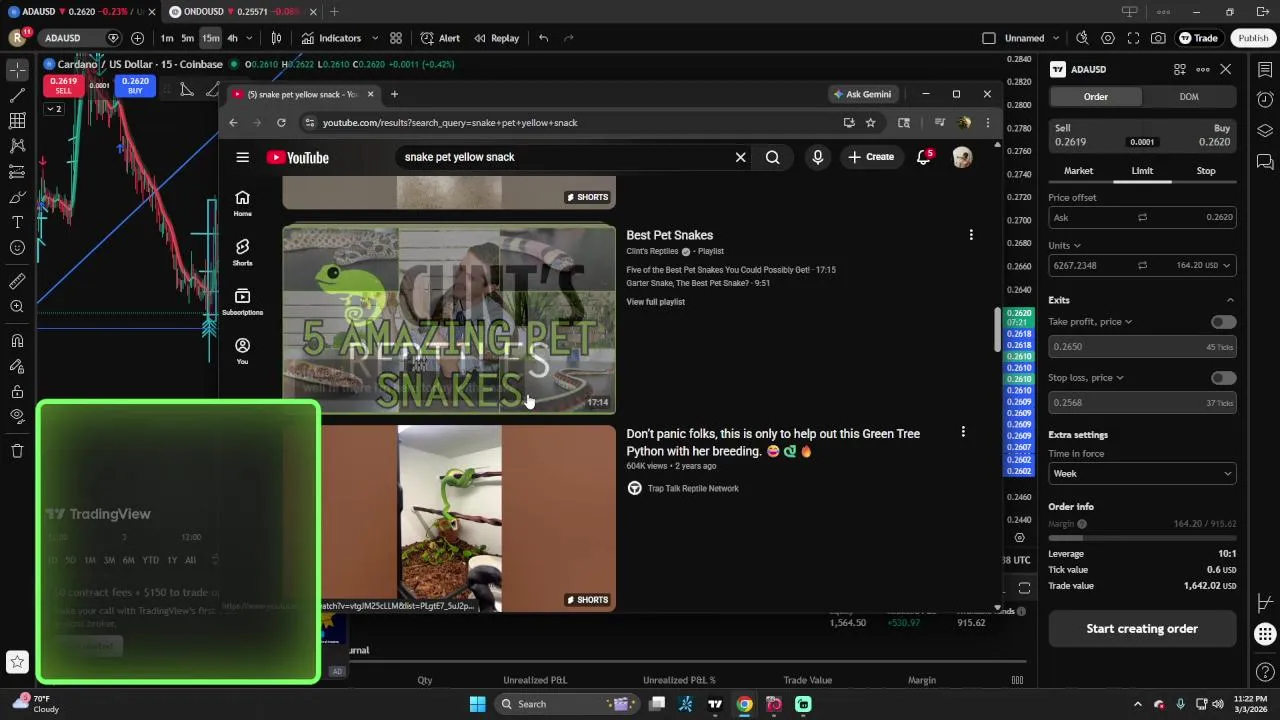Open the alerts clock icon on right sidebar
This screenshot has height=720, width=1280.
coord(1265,100)
